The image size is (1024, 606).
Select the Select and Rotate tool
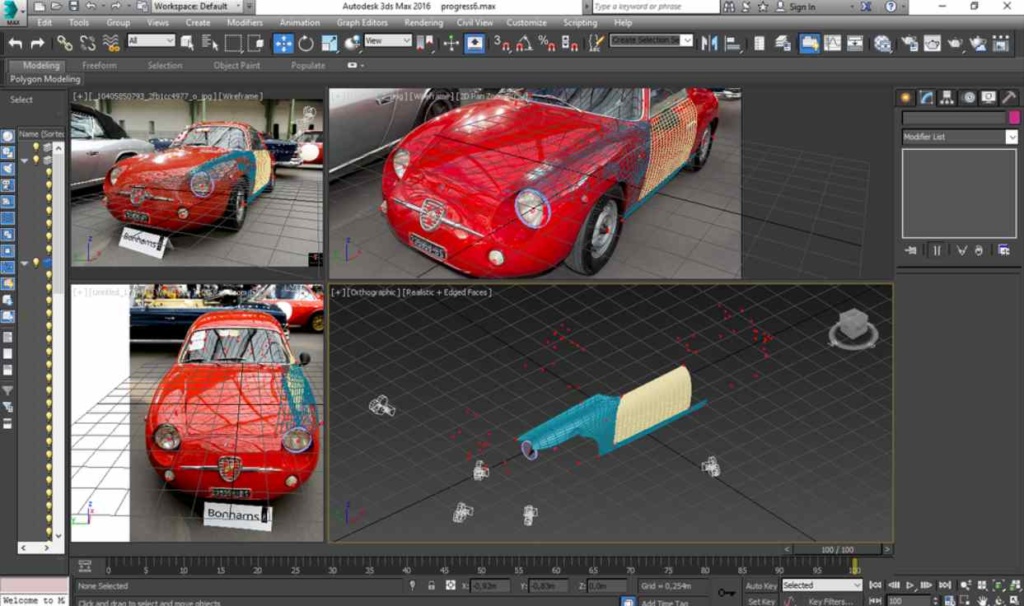pos(305,42)
